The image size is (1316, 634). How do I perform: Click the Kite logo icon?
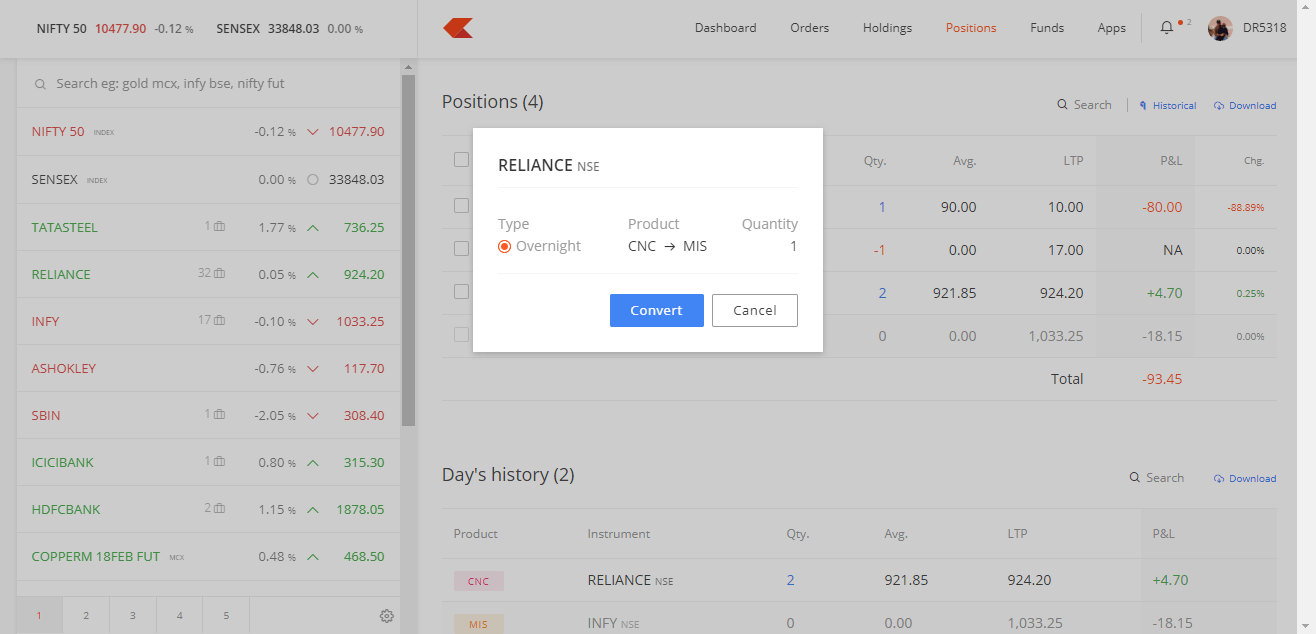458,28
